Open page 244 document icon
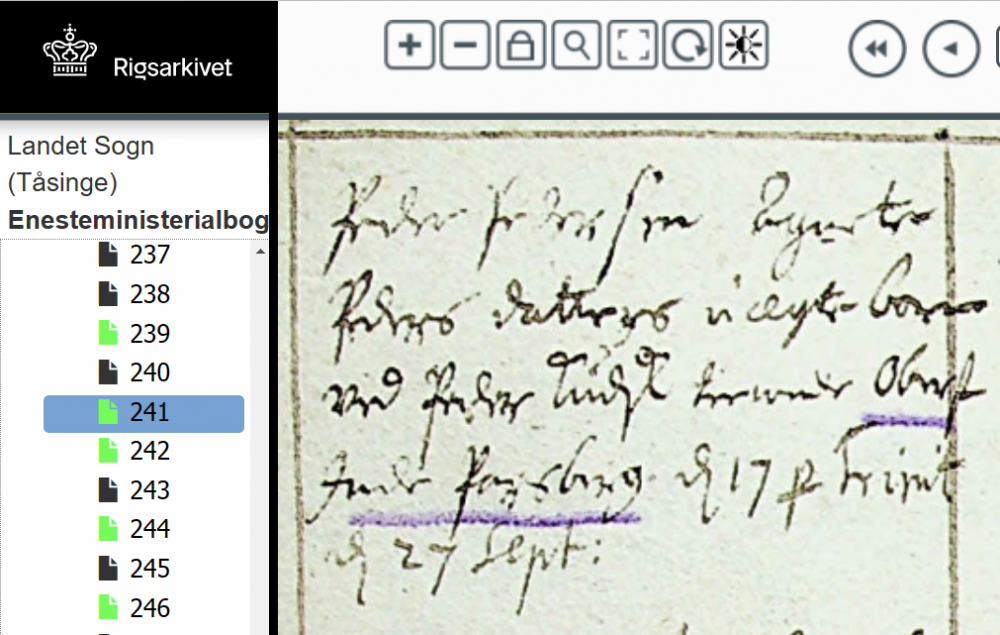This screenshot has width=1000, height=635. [x=108, y=529]
